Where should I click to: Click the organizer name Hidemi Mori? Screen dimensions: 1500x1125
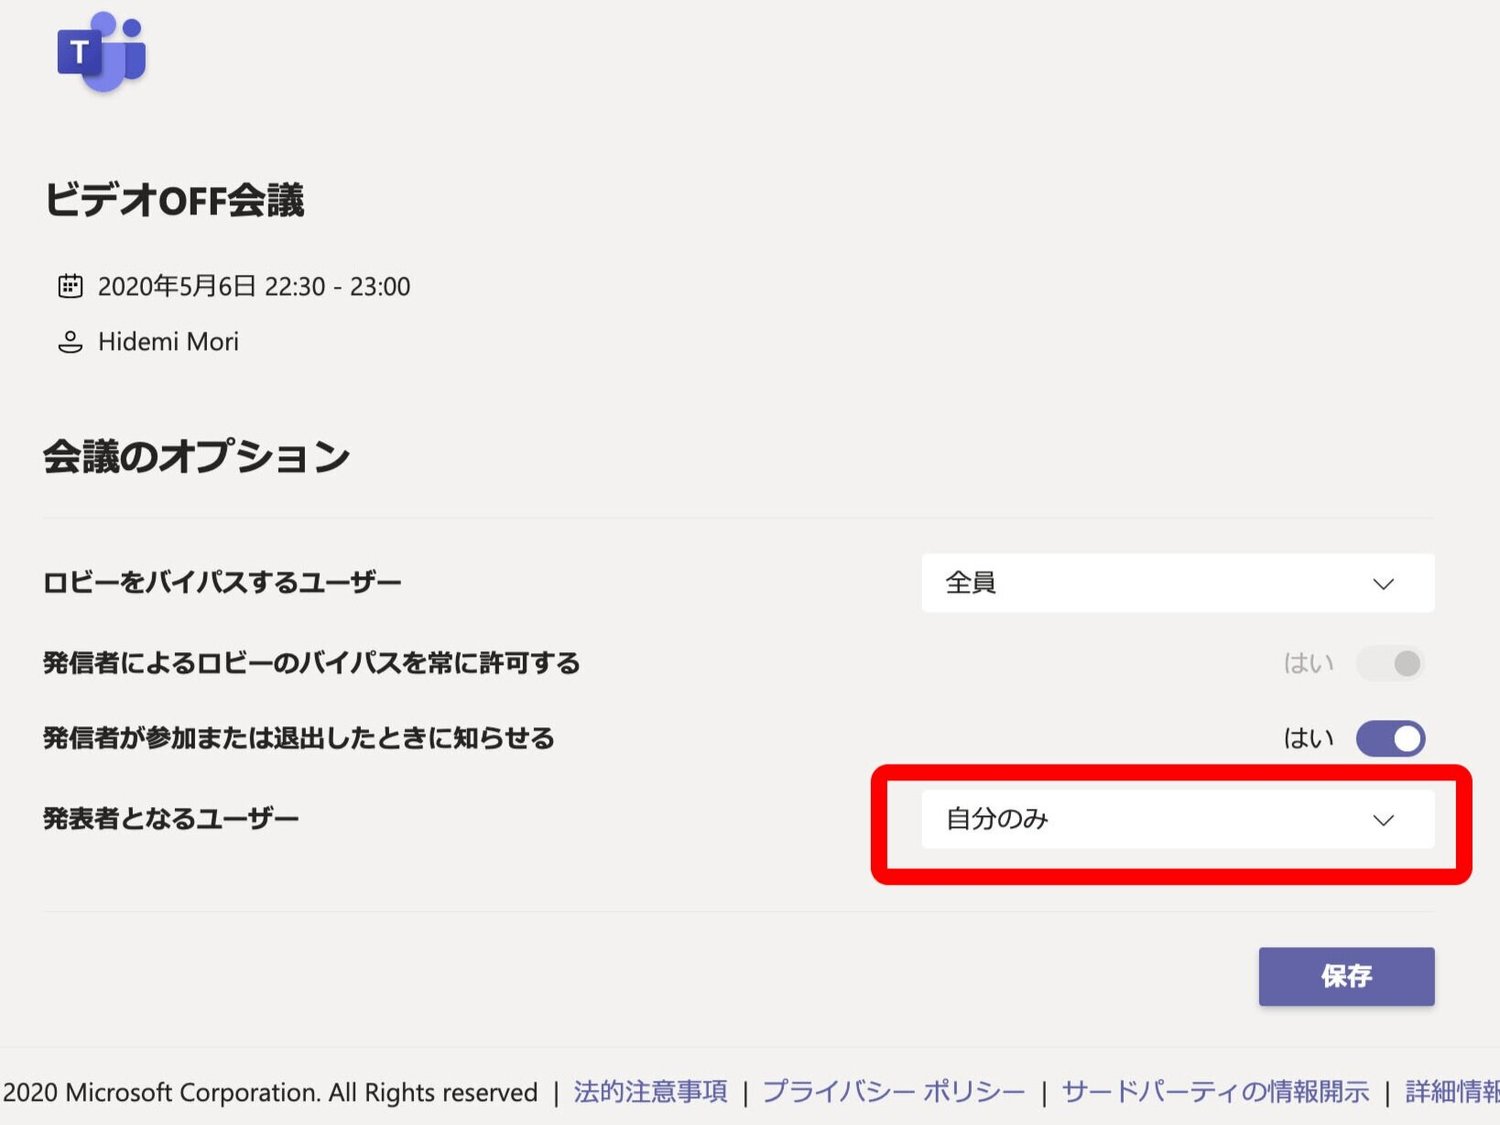(x=168, y=342)
